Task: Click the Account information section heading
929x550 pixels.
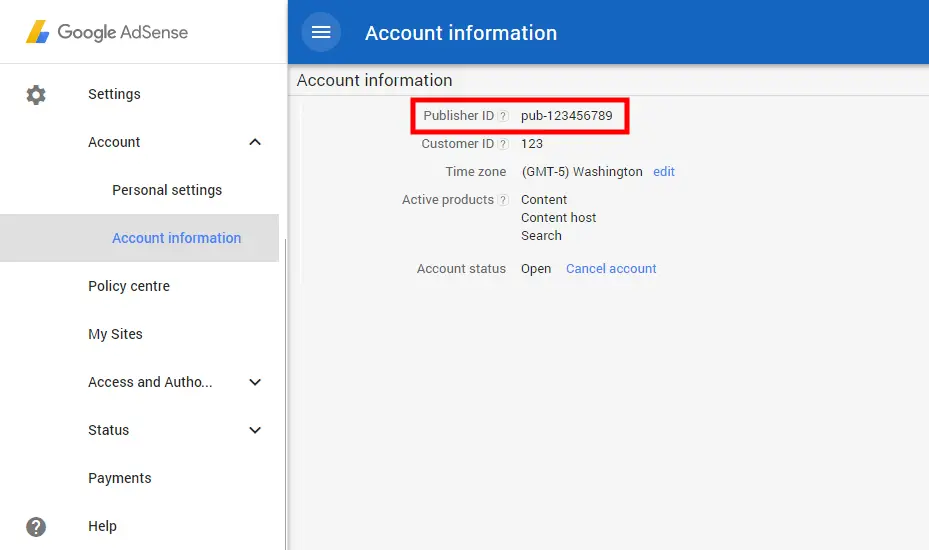Action: coord(374,81)
